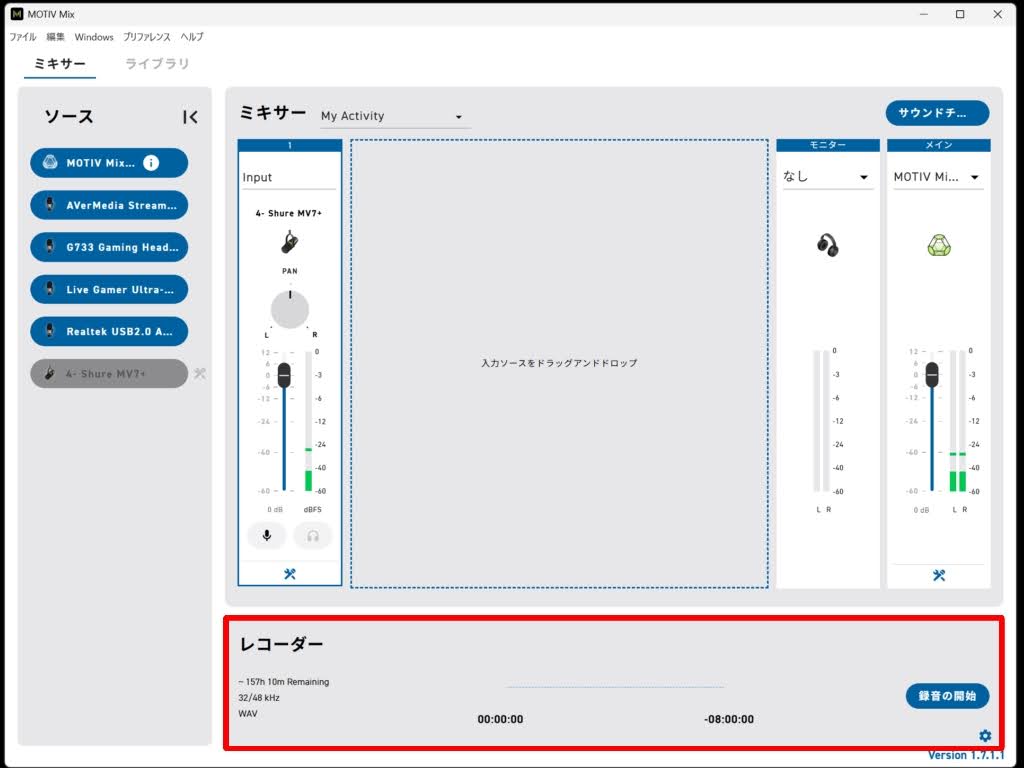Click the Input channel PAN knob
Screen dimensions: 1024x768
[290, 309]
